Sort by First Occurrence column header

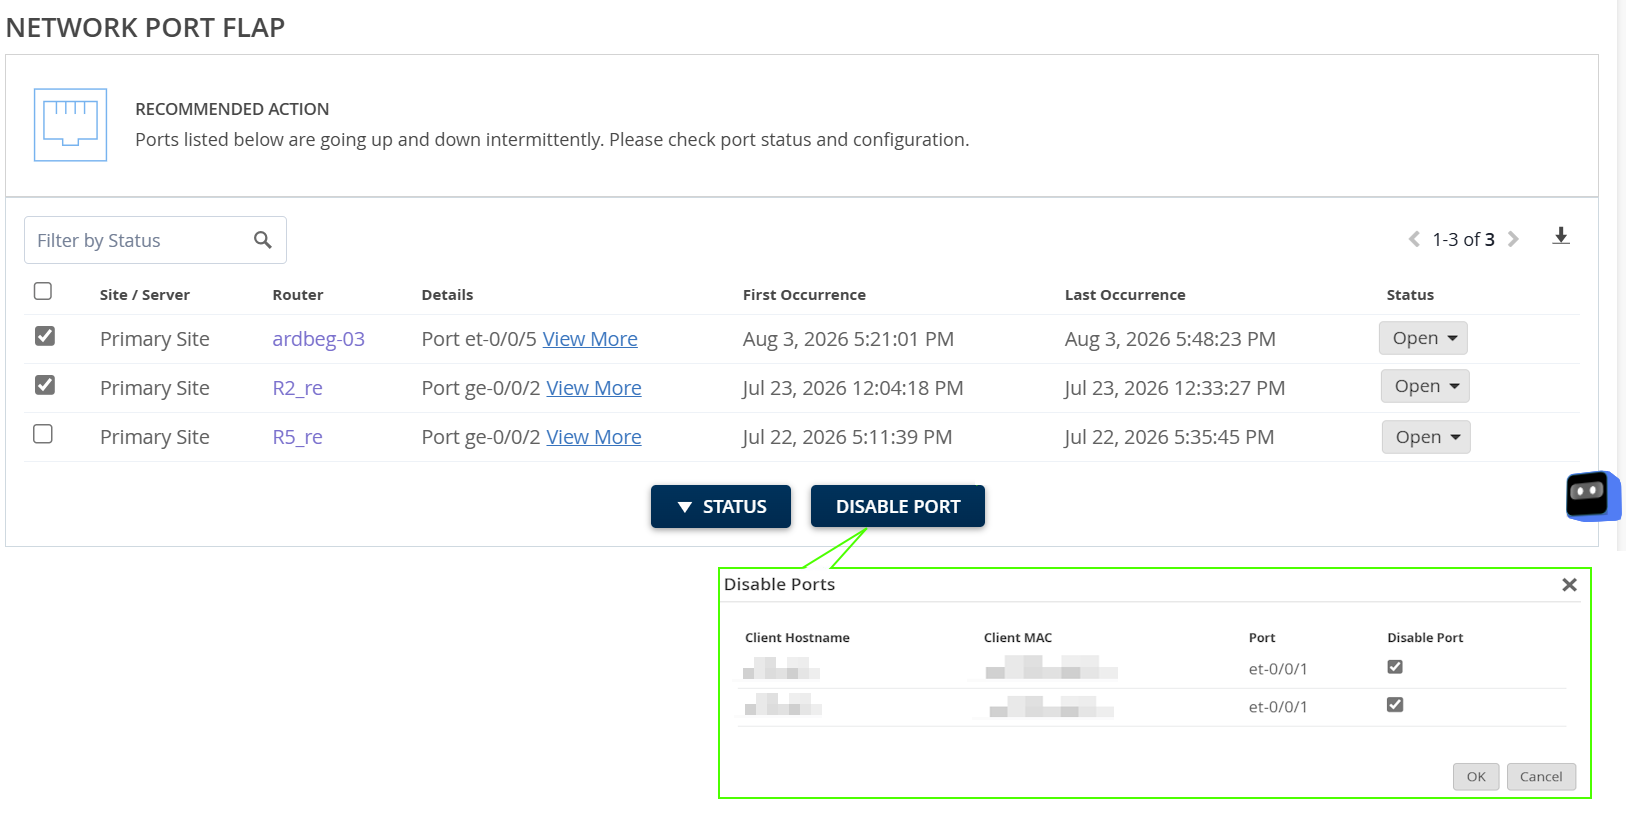point(804,295)
